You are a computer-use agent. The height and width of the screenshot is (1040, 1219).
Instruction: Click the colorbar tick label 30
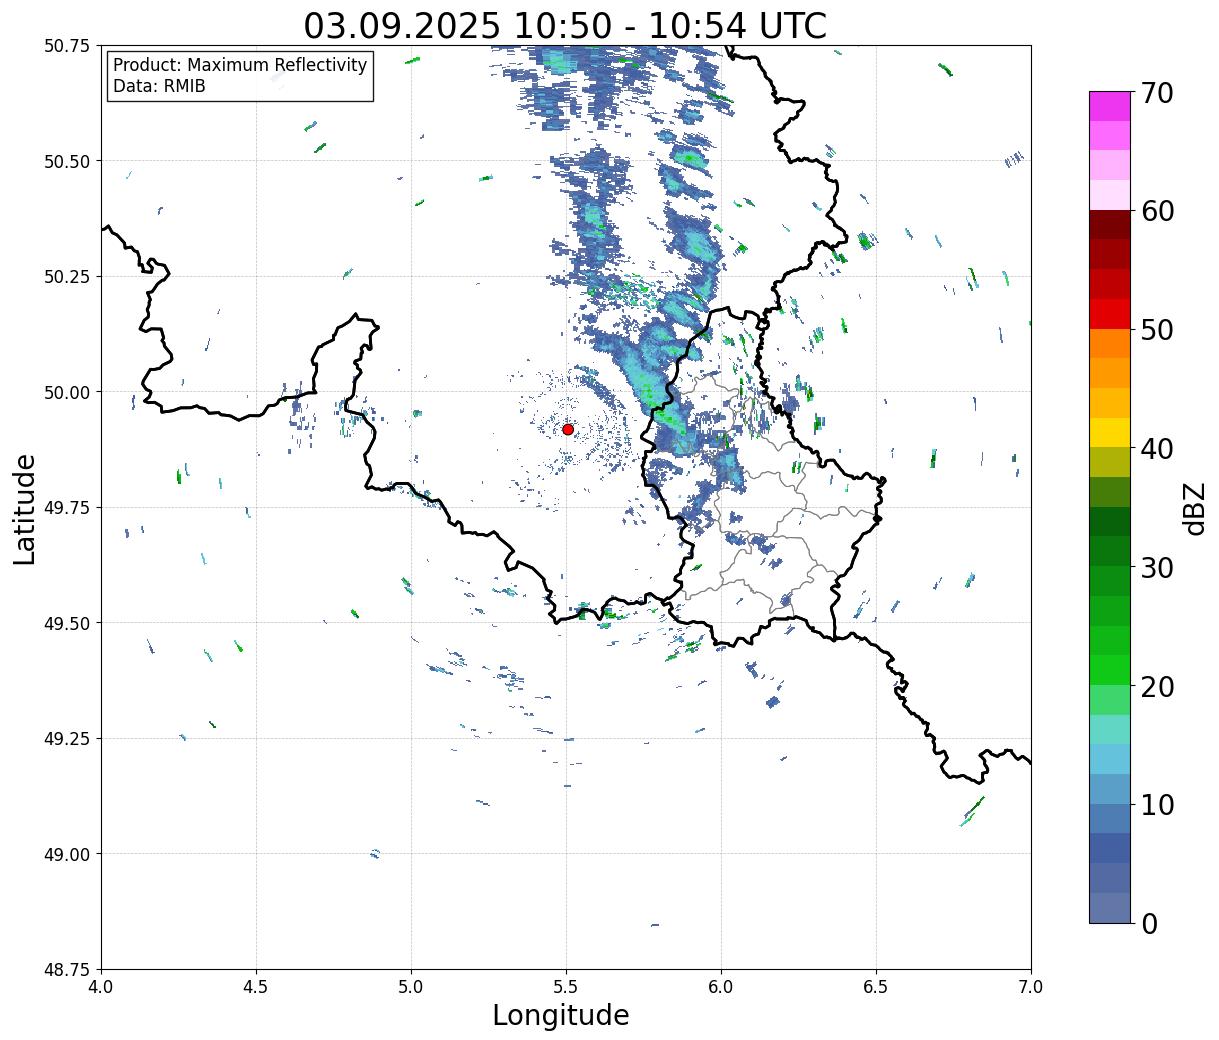click(1157, 568)
